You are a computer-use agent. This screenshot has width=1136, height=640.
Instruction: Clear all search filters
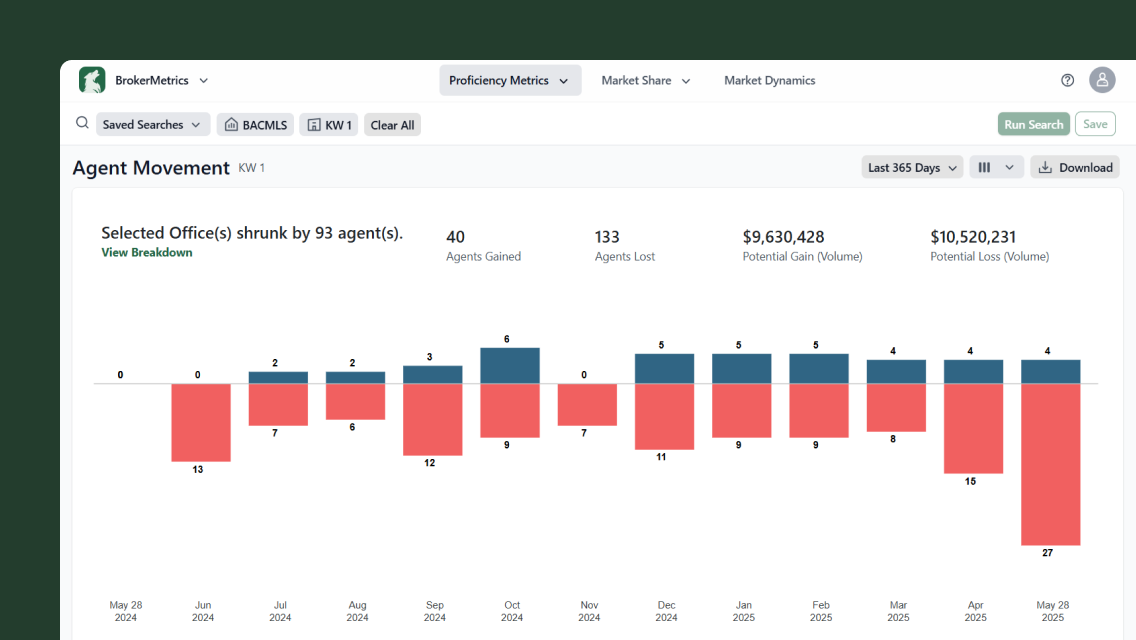[392, 125]
